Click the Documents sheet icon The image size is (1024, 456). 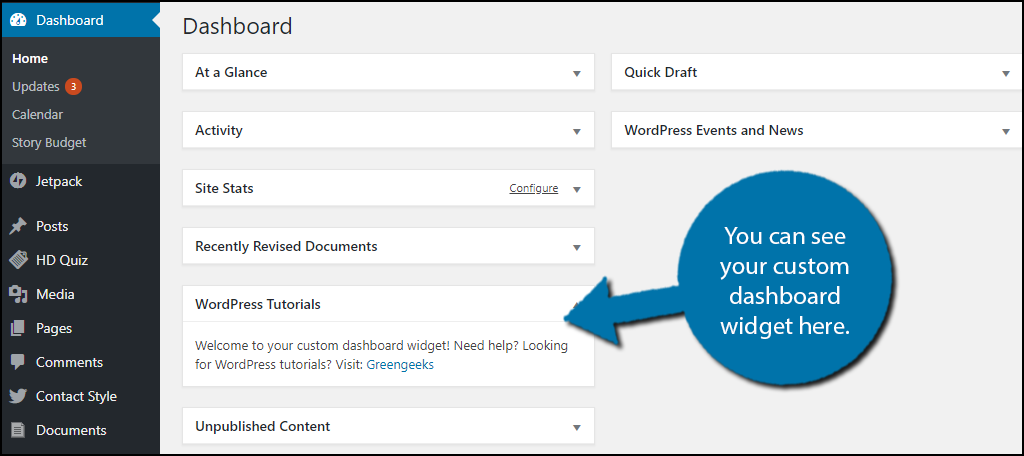[18, 430]
